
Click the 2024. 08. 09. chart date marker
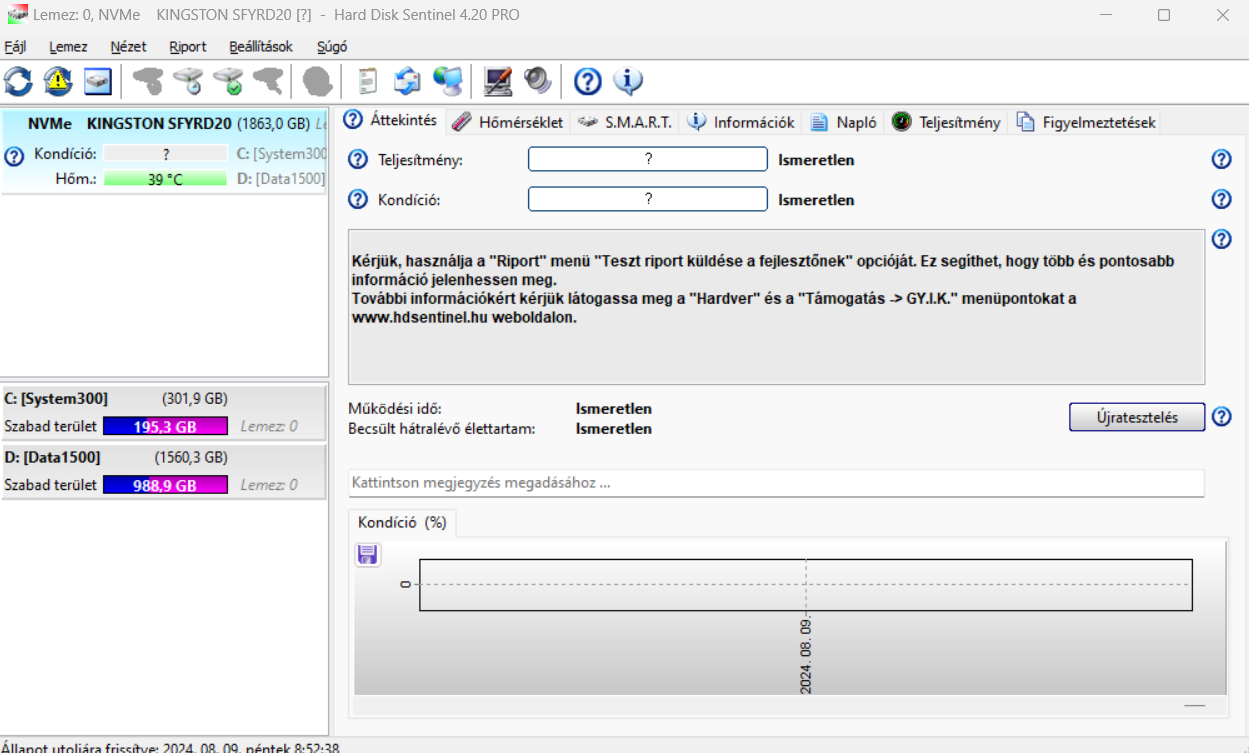(806, 655)
